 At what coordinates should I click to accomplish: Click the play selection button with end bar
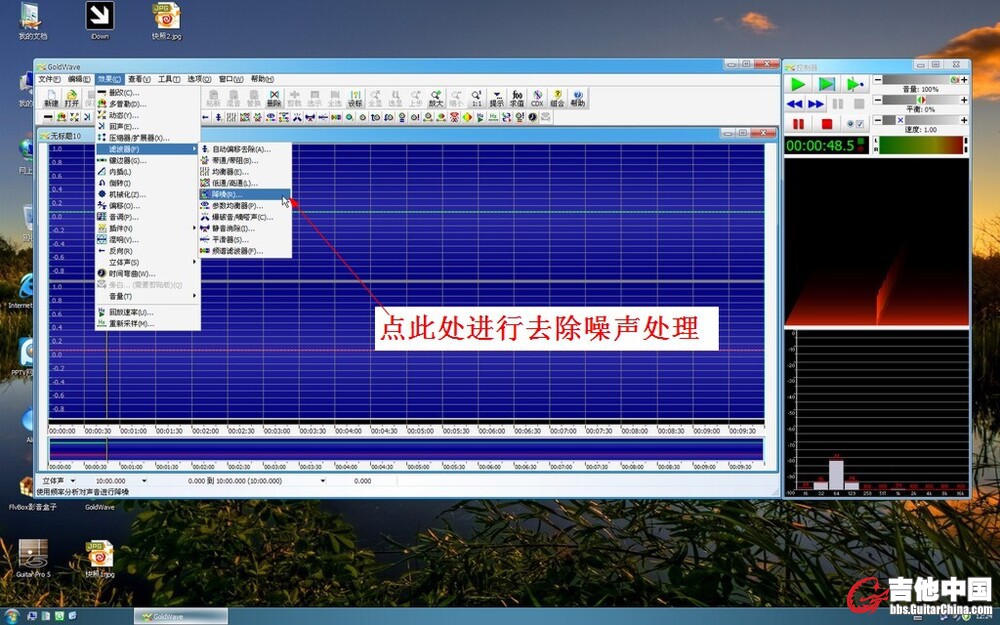point(827,84)
